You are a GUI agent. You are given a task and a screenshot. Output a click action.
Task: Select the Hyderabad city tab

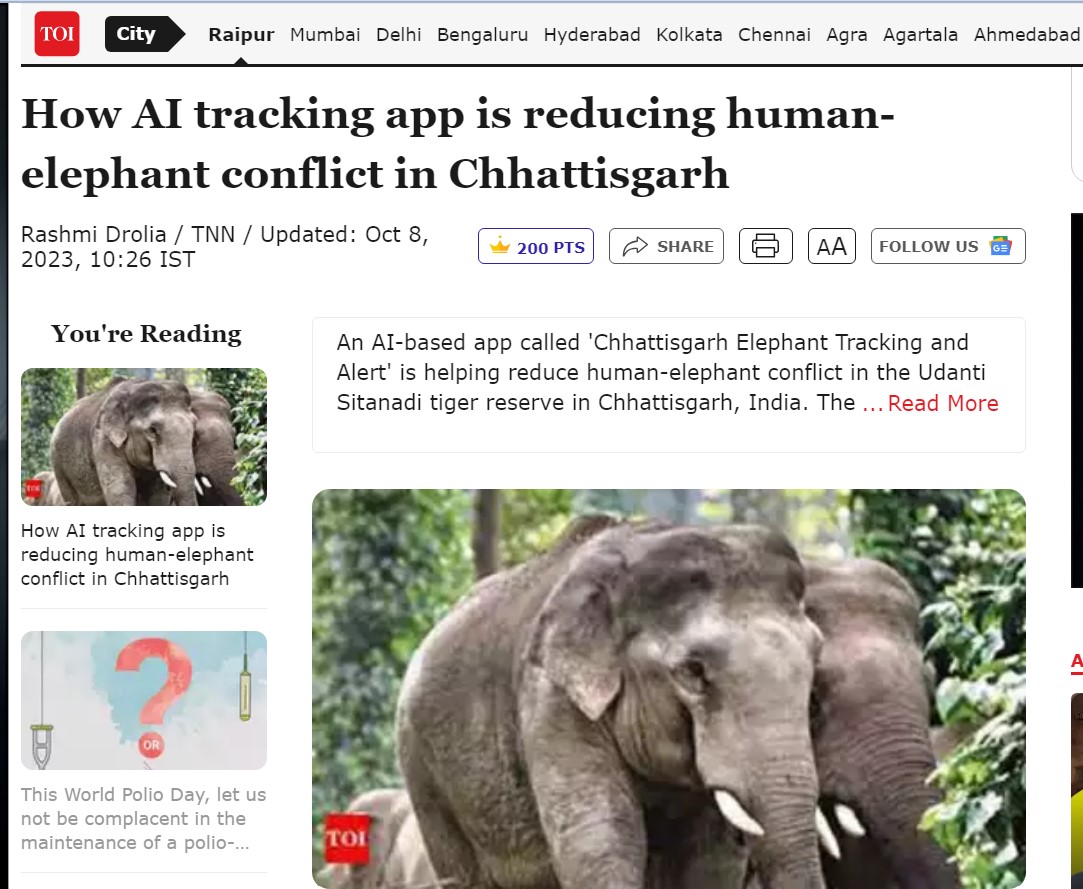coord(592,35)
